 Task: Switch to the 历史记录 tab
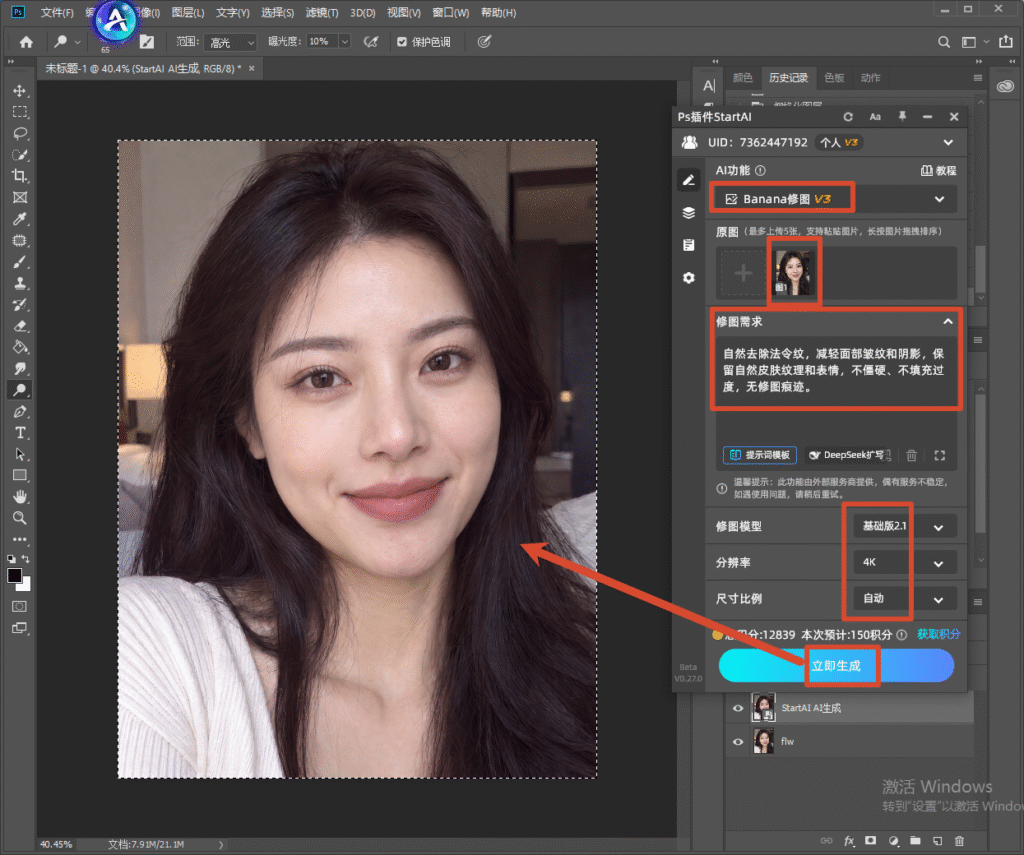[x=788, y=78]
